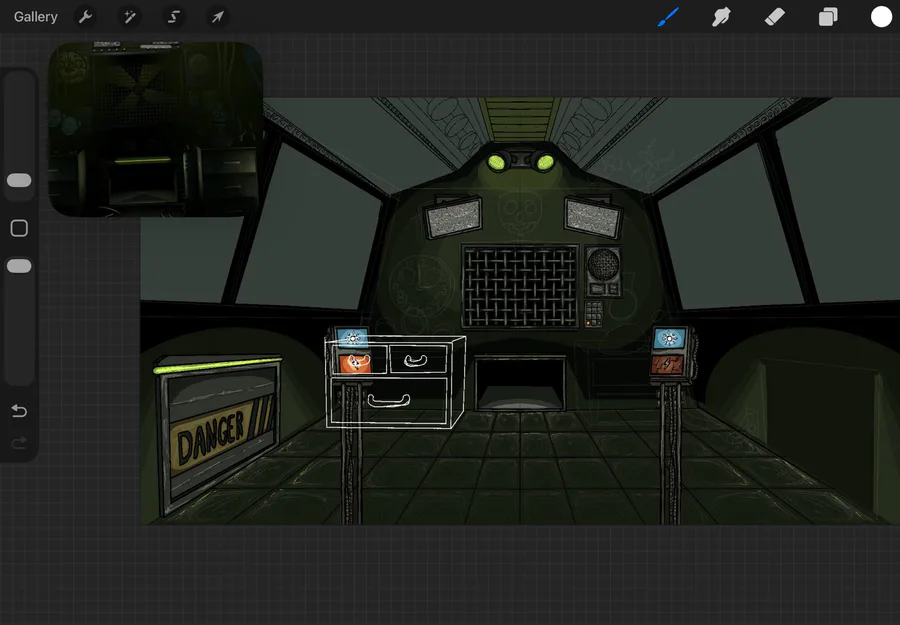Image resolution: width=900 pixels, height=625 pixels.
Task: Redo the last undone action
Action: click(19, 442)
